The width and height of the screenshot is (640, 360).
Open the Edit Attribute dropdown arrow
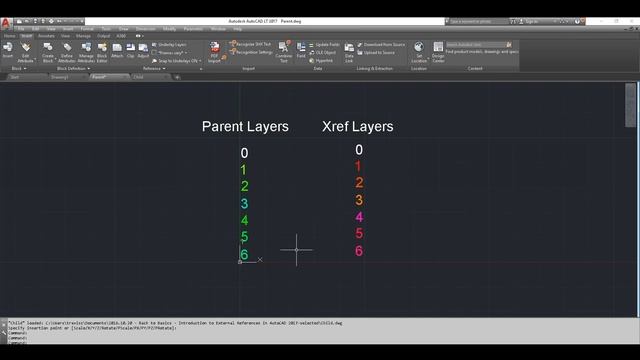pos(35,60)
